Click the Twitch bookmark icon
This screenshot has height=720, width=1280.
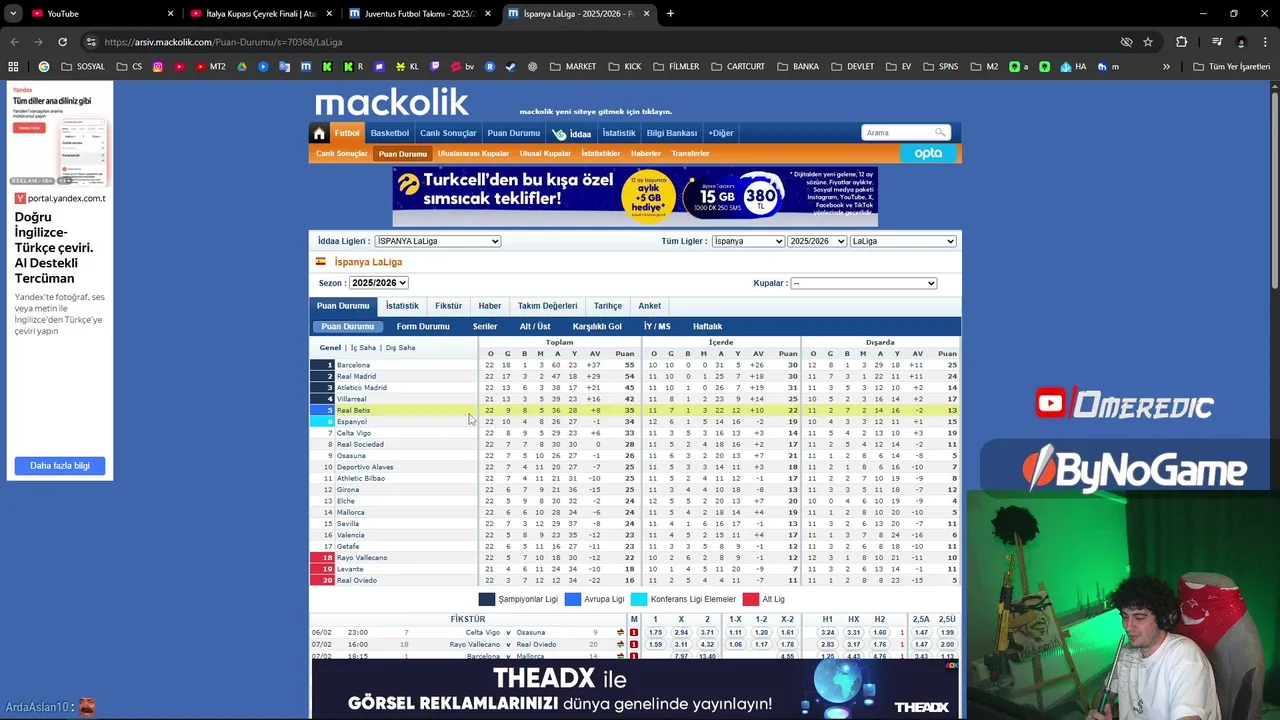click(434, 67)
